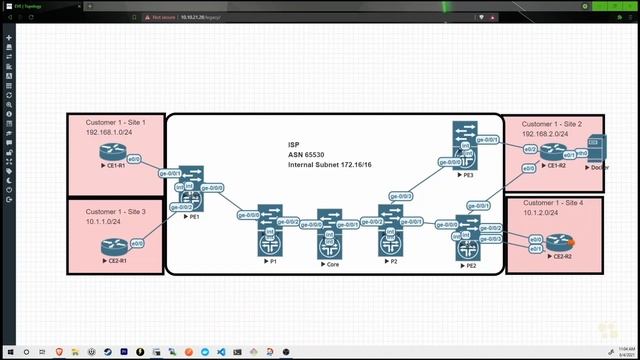Select the PE3 Juniper node icon
The image size is (640, 360).
(x=465, y=145)
